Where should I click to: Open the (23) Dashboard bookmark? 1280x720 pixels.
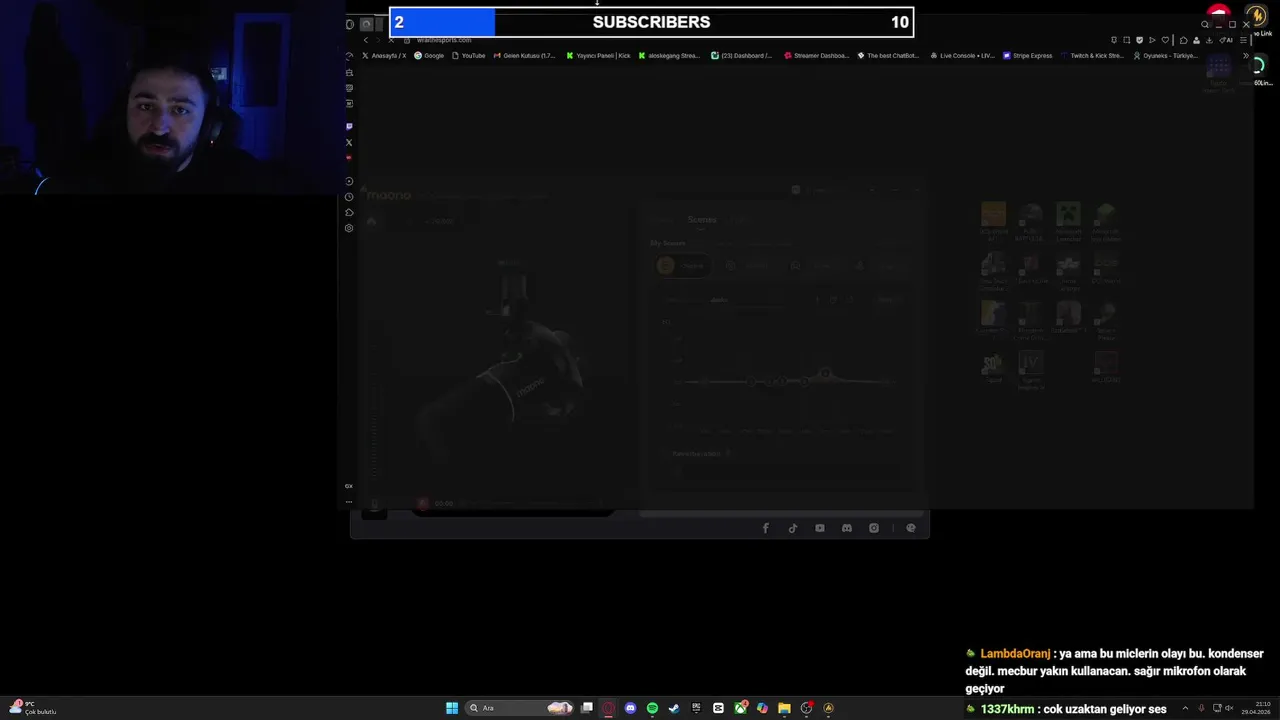coord(741,56)
